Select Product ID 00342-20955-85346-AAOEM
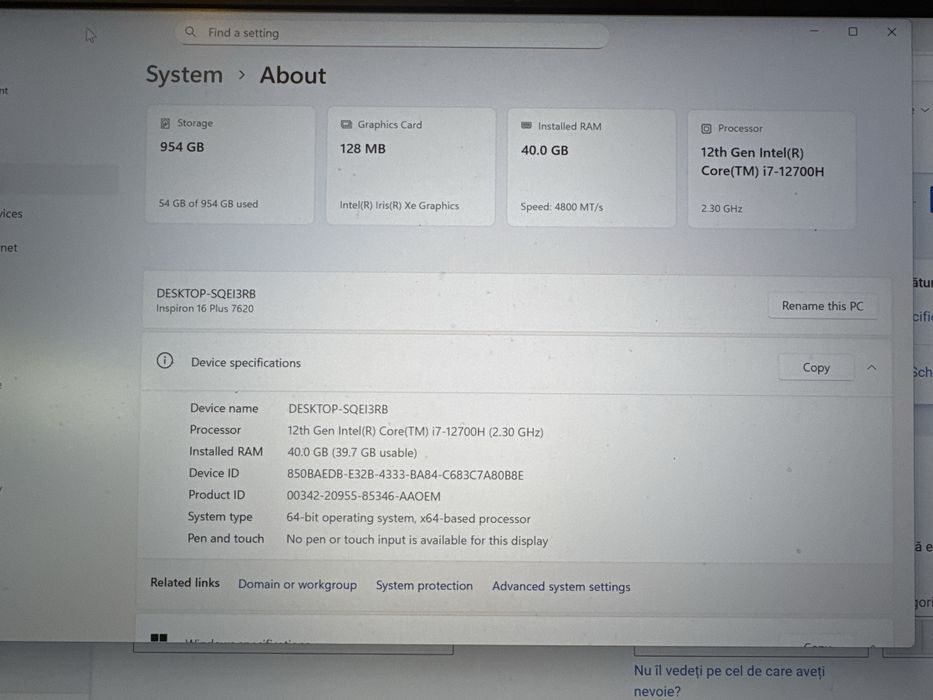 click(x=364, y=496)
